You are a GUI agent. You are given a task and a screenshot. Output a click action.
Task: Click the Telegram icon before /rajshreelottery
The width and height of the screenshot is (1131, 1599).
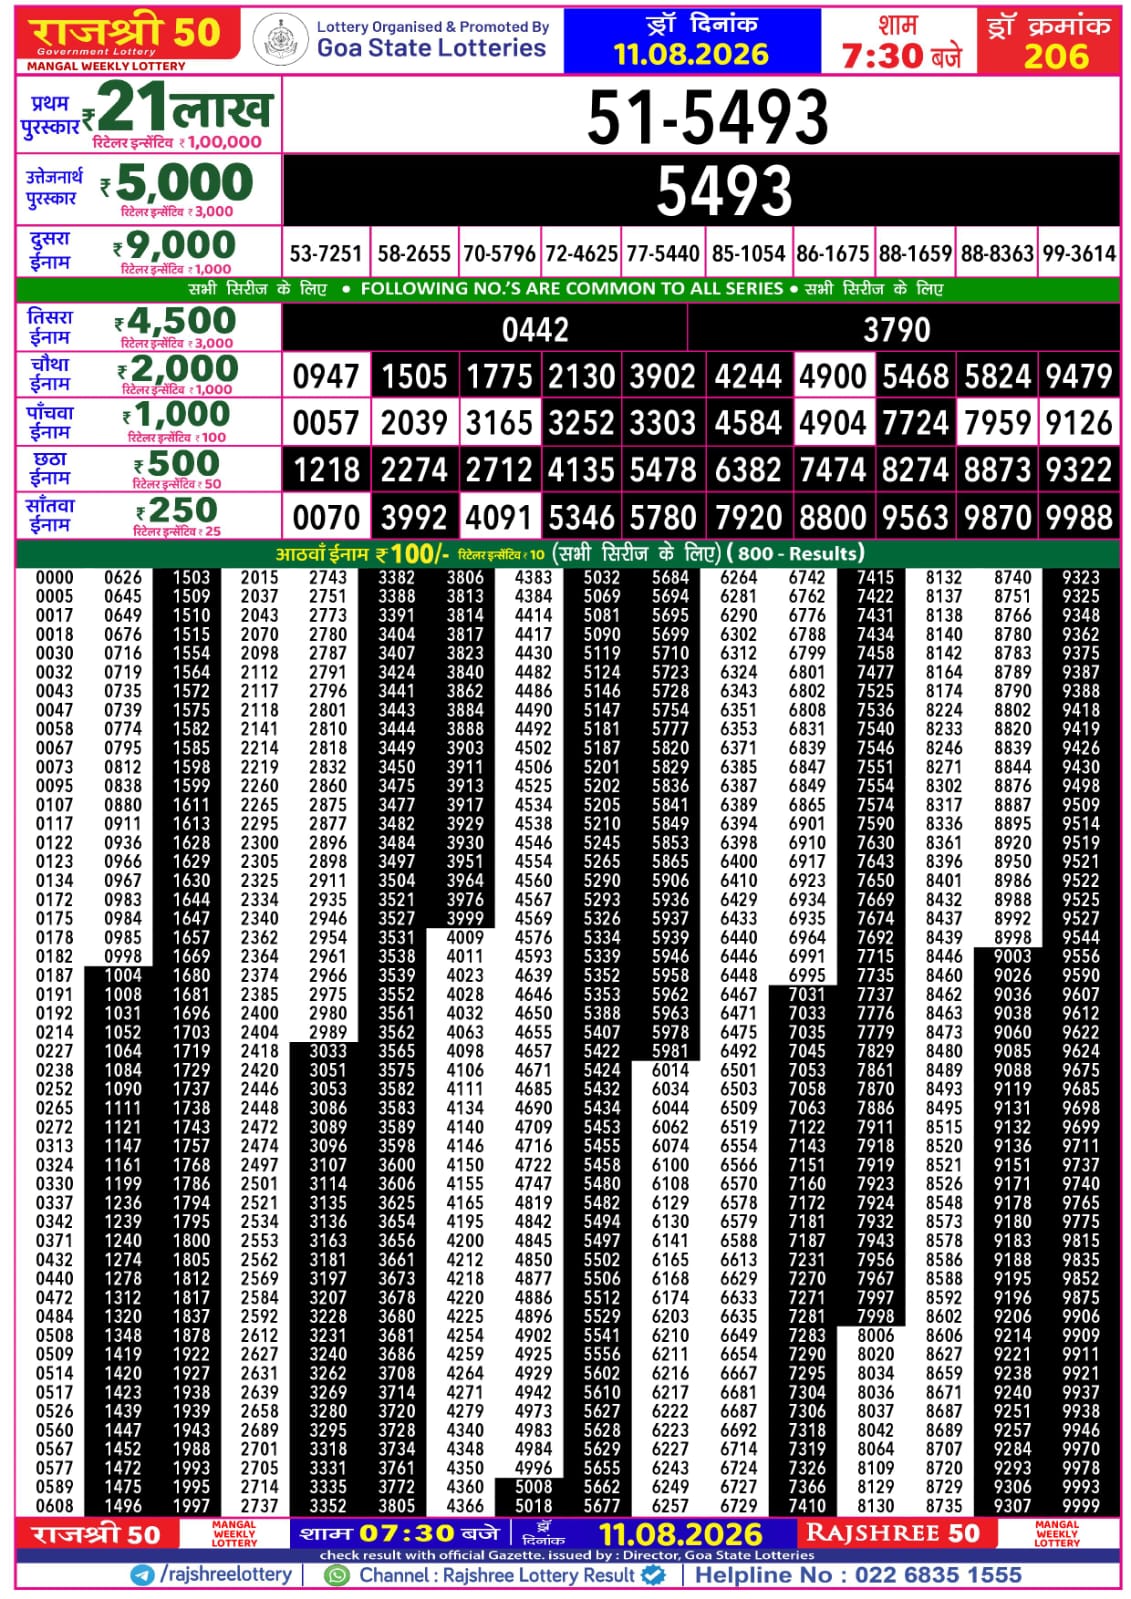click(143, 1575)
